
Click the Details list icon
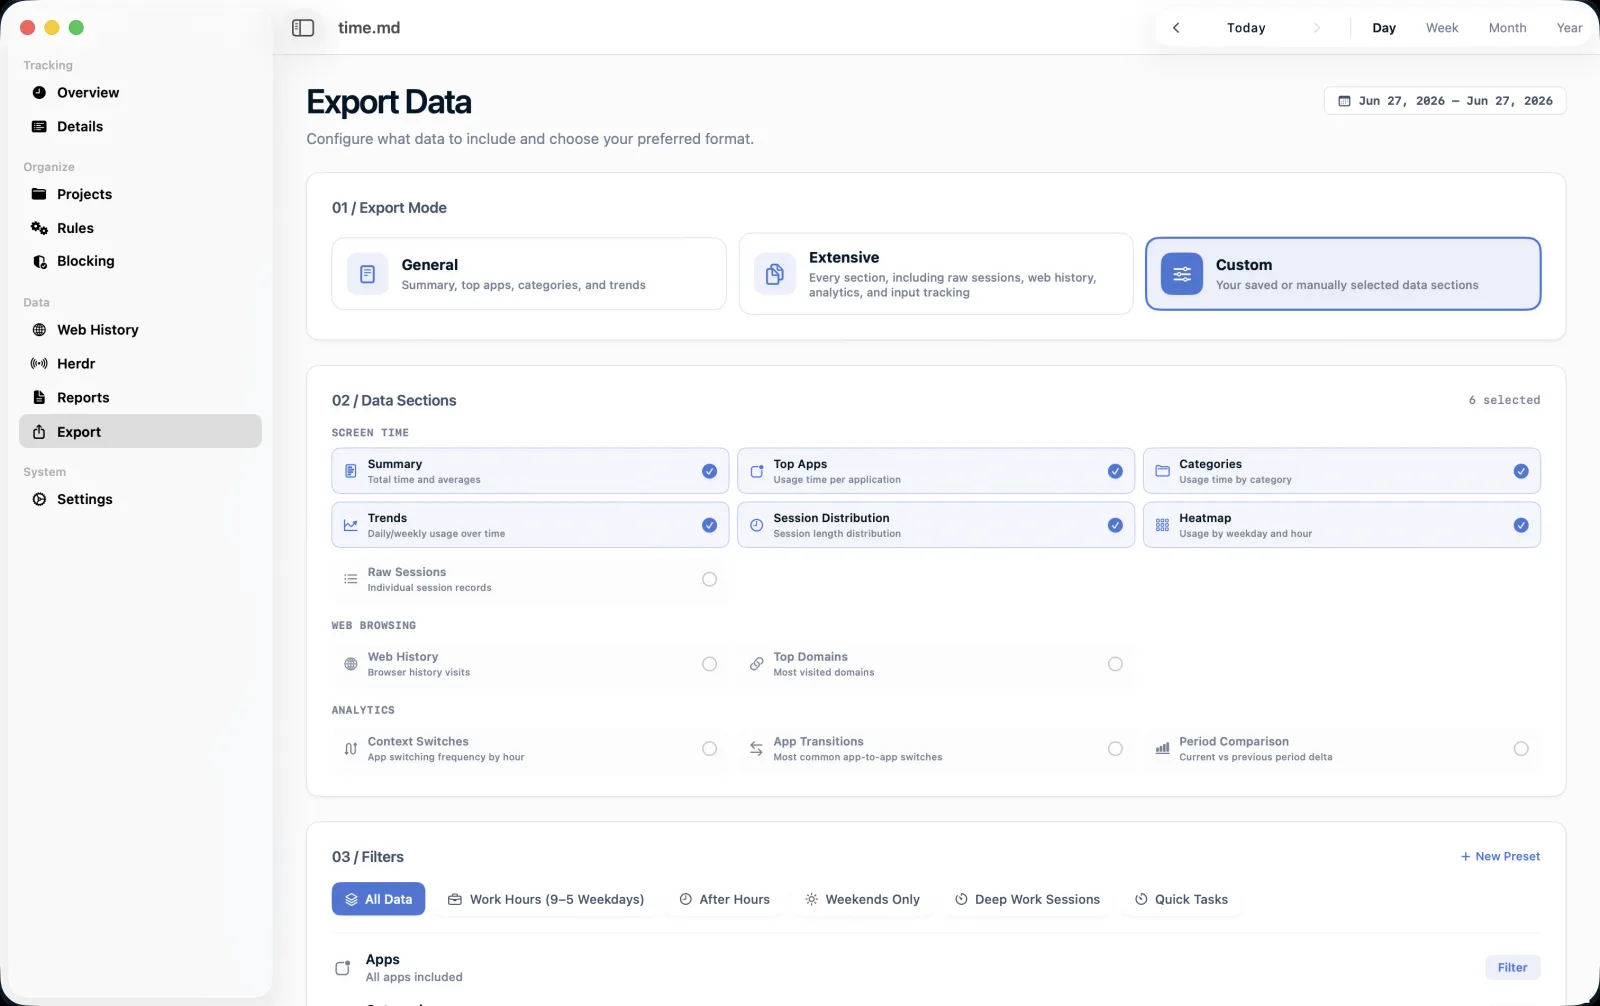39,126
